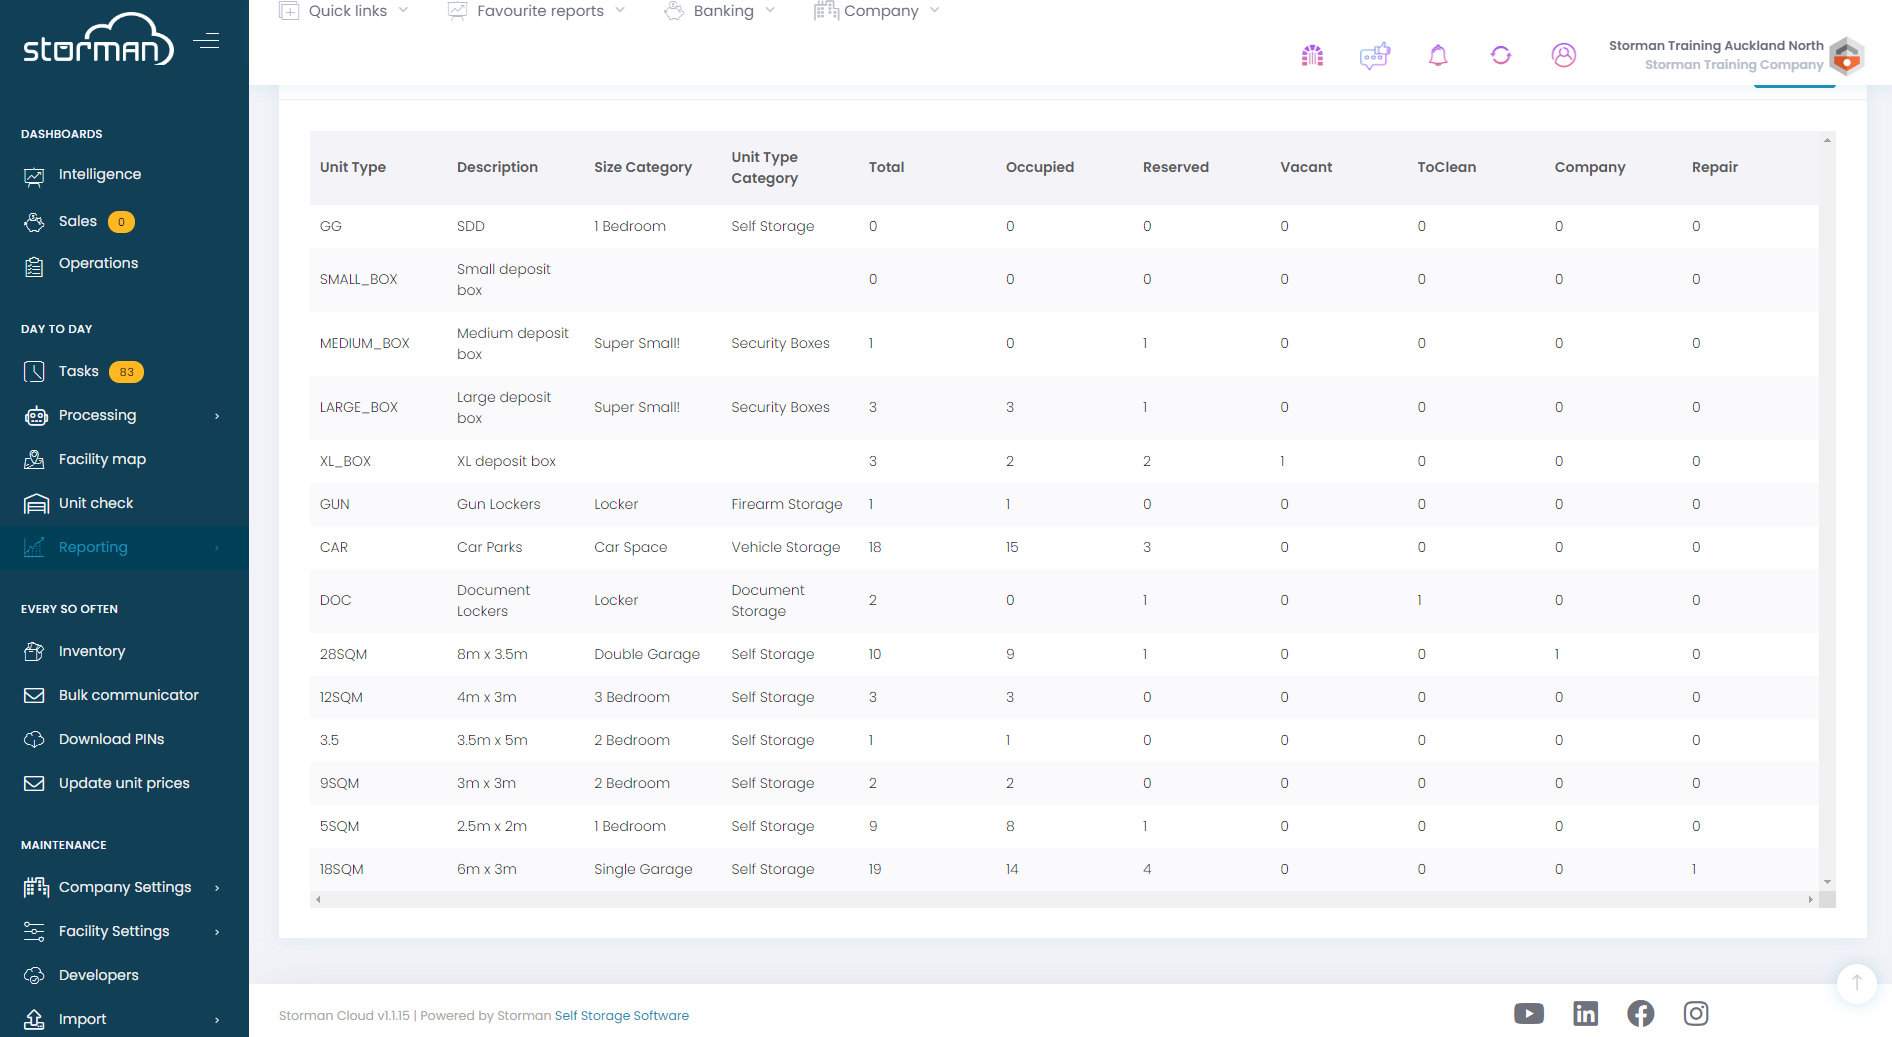Open the notifications bell
Image resolution: width=1892 pixels, height=1037 pixels.
[1438, 56]
